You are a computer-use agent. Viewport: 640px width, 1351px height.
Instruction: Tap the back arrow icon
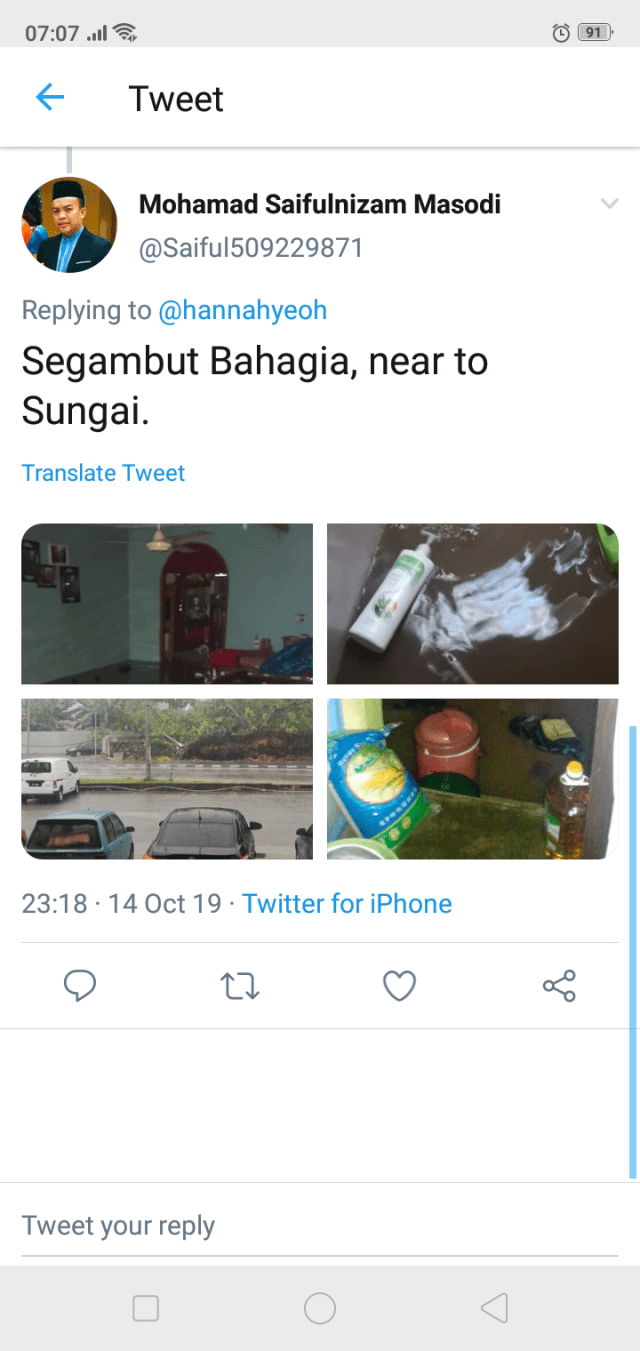[50, 97]
